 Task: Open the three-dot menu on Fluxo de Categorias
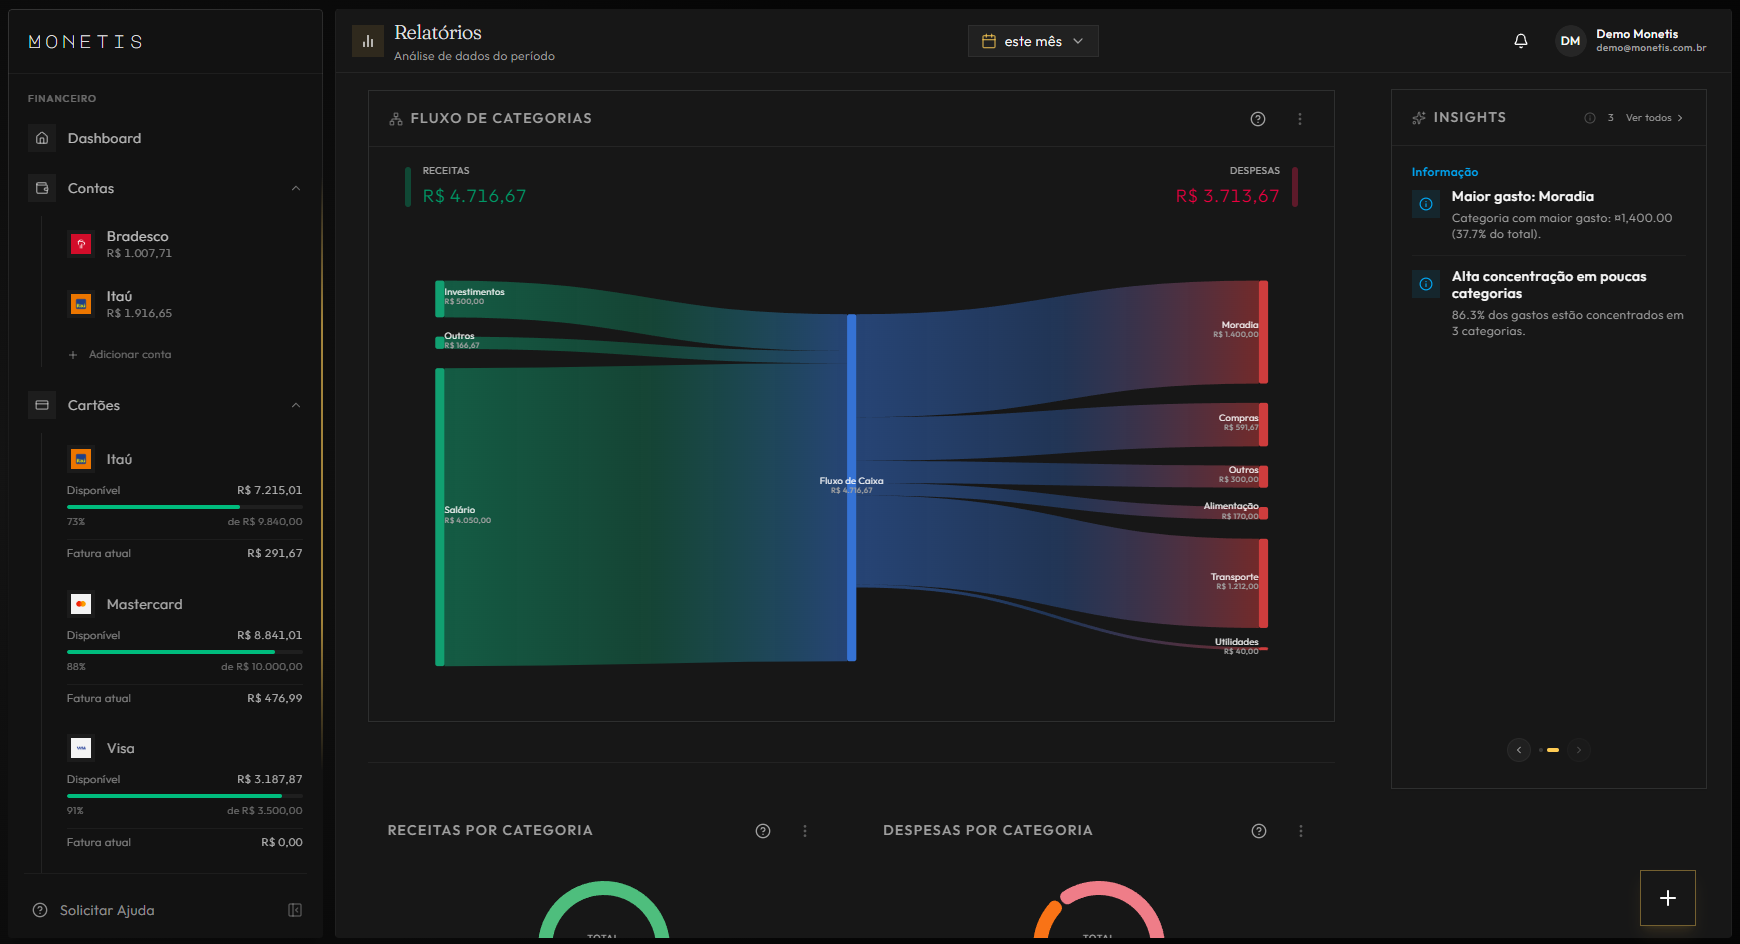1300,118
